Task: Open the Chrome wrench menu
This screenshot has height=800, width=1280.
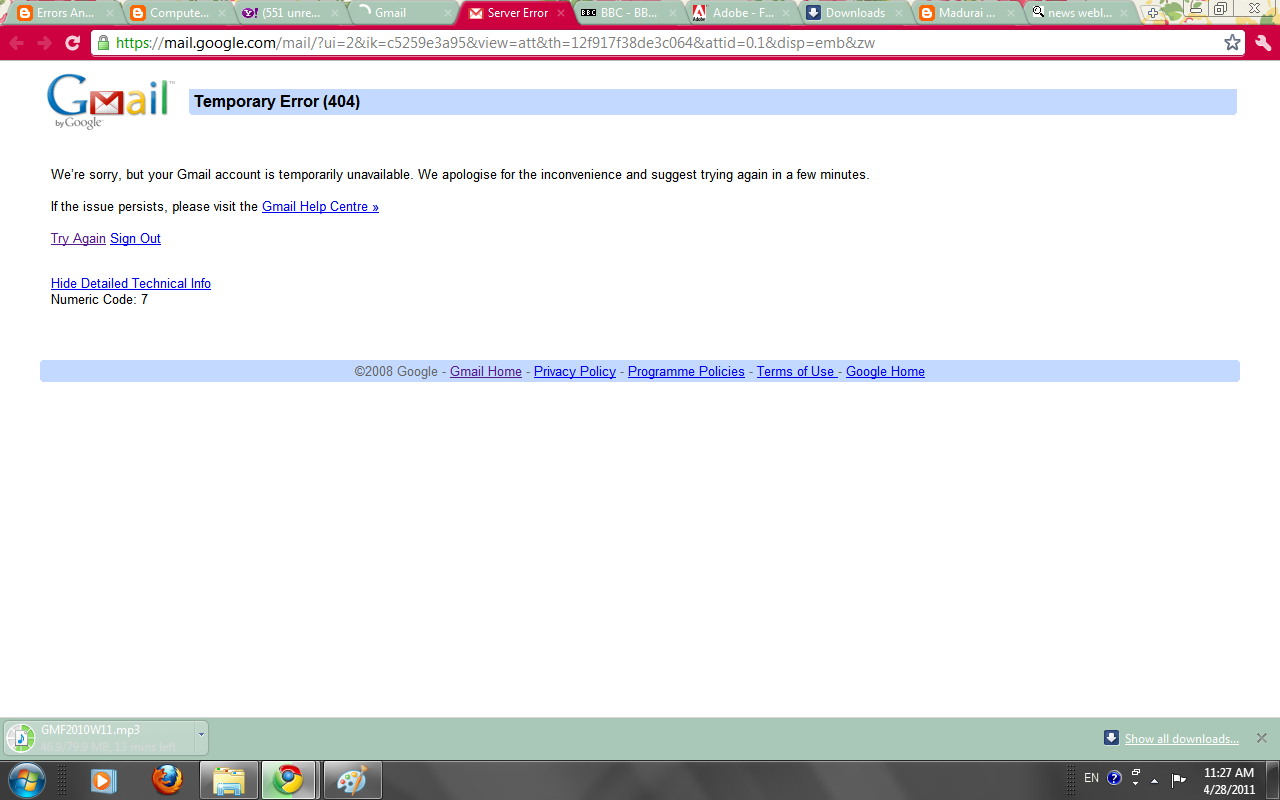Action: point(1263,43)
